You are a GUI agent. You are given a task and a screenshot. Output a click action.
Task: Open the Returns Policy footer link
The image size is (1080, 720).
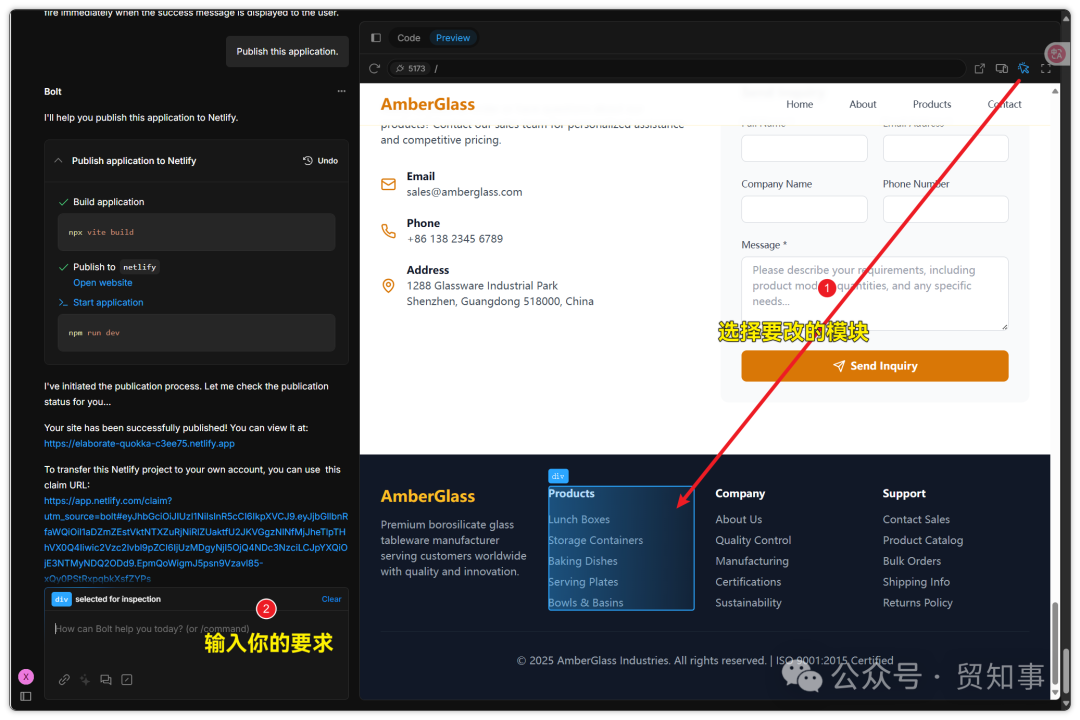click(917, 602)
